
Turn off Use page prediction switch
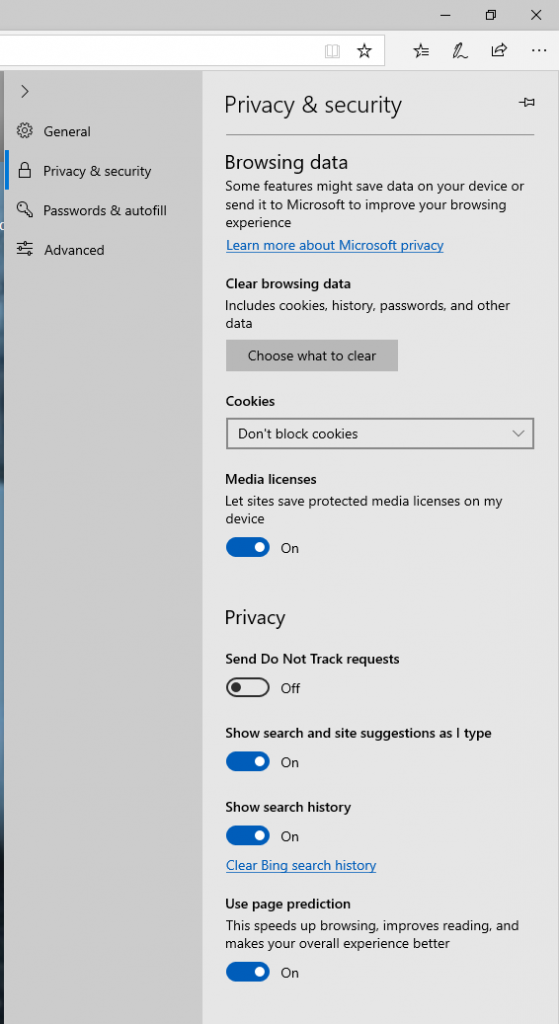pos(248,972)
